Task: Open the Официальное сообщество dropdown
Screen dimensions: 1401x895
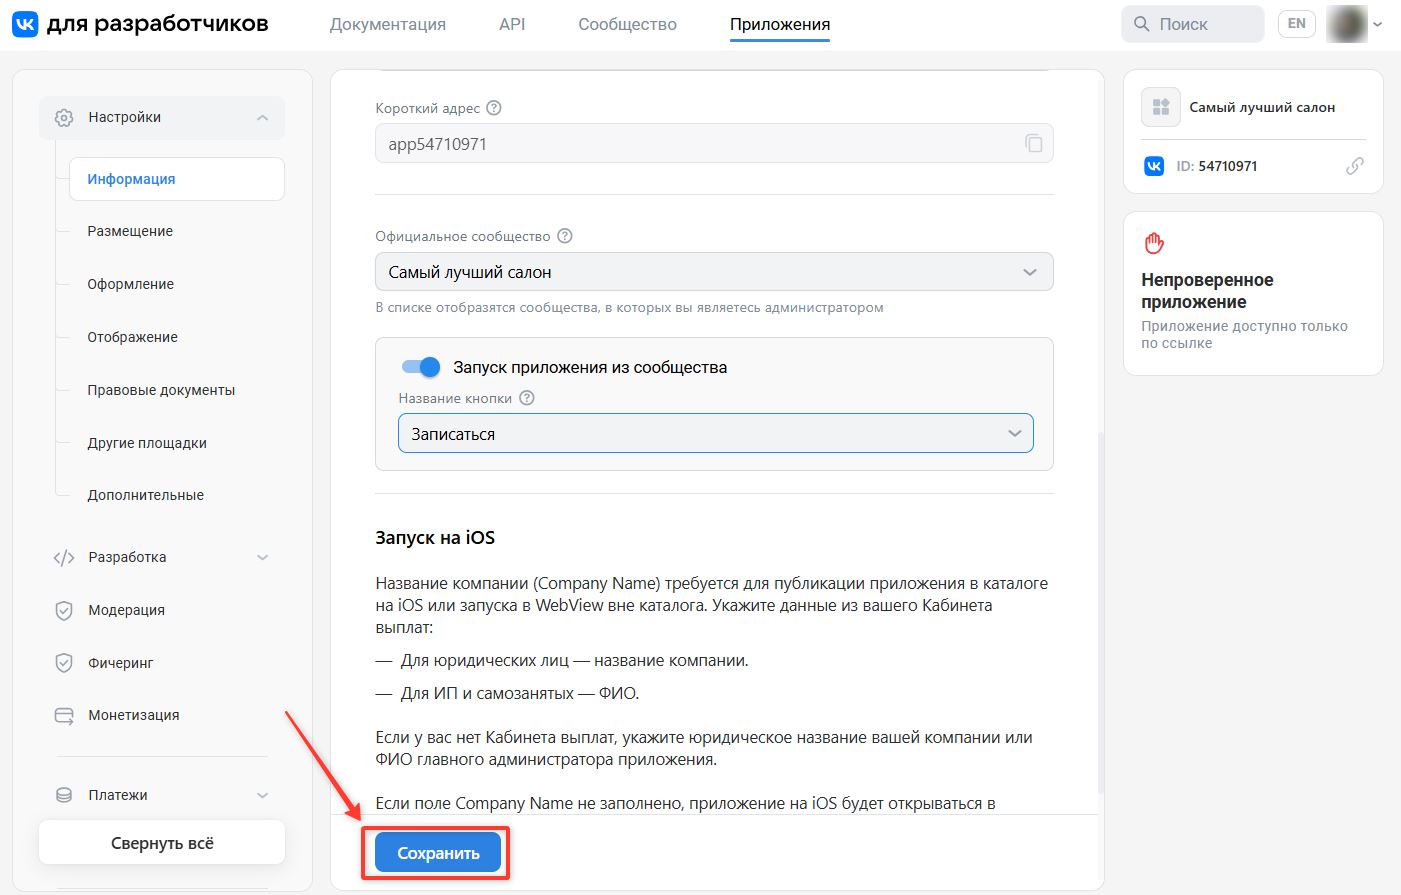Action: [714, 272]
